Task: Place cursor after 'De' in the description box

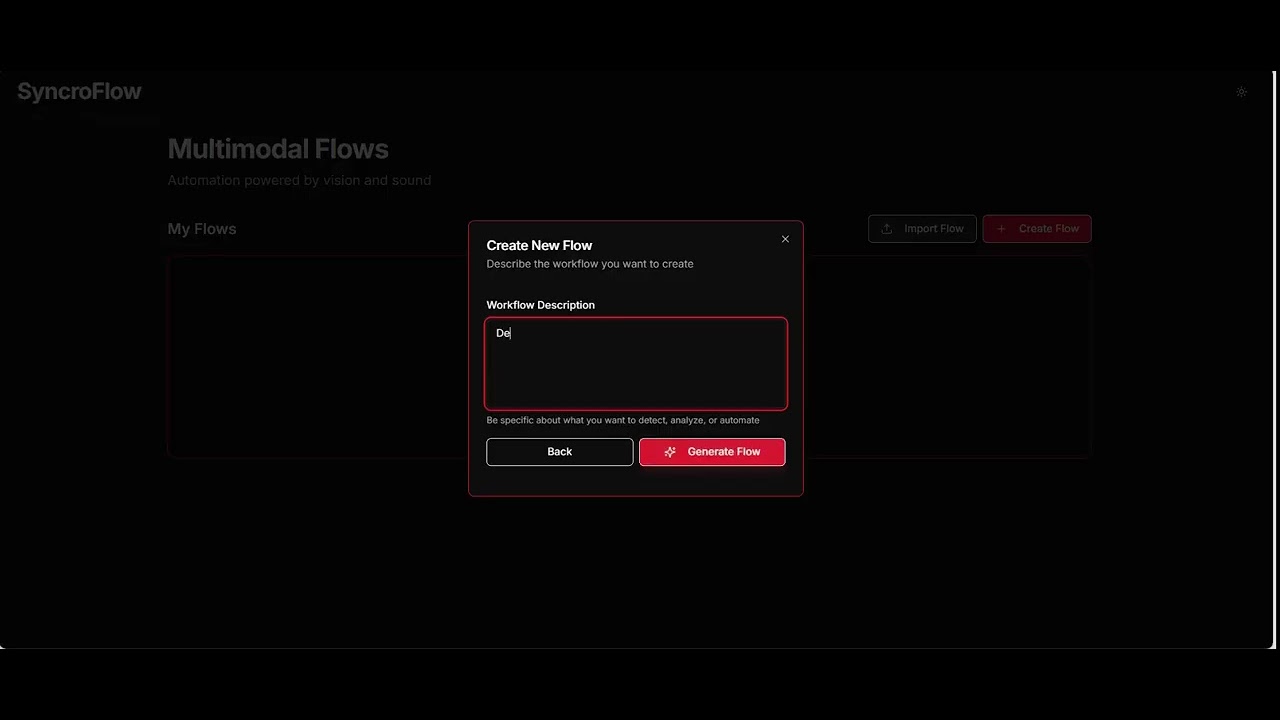Action: [510, 333]
